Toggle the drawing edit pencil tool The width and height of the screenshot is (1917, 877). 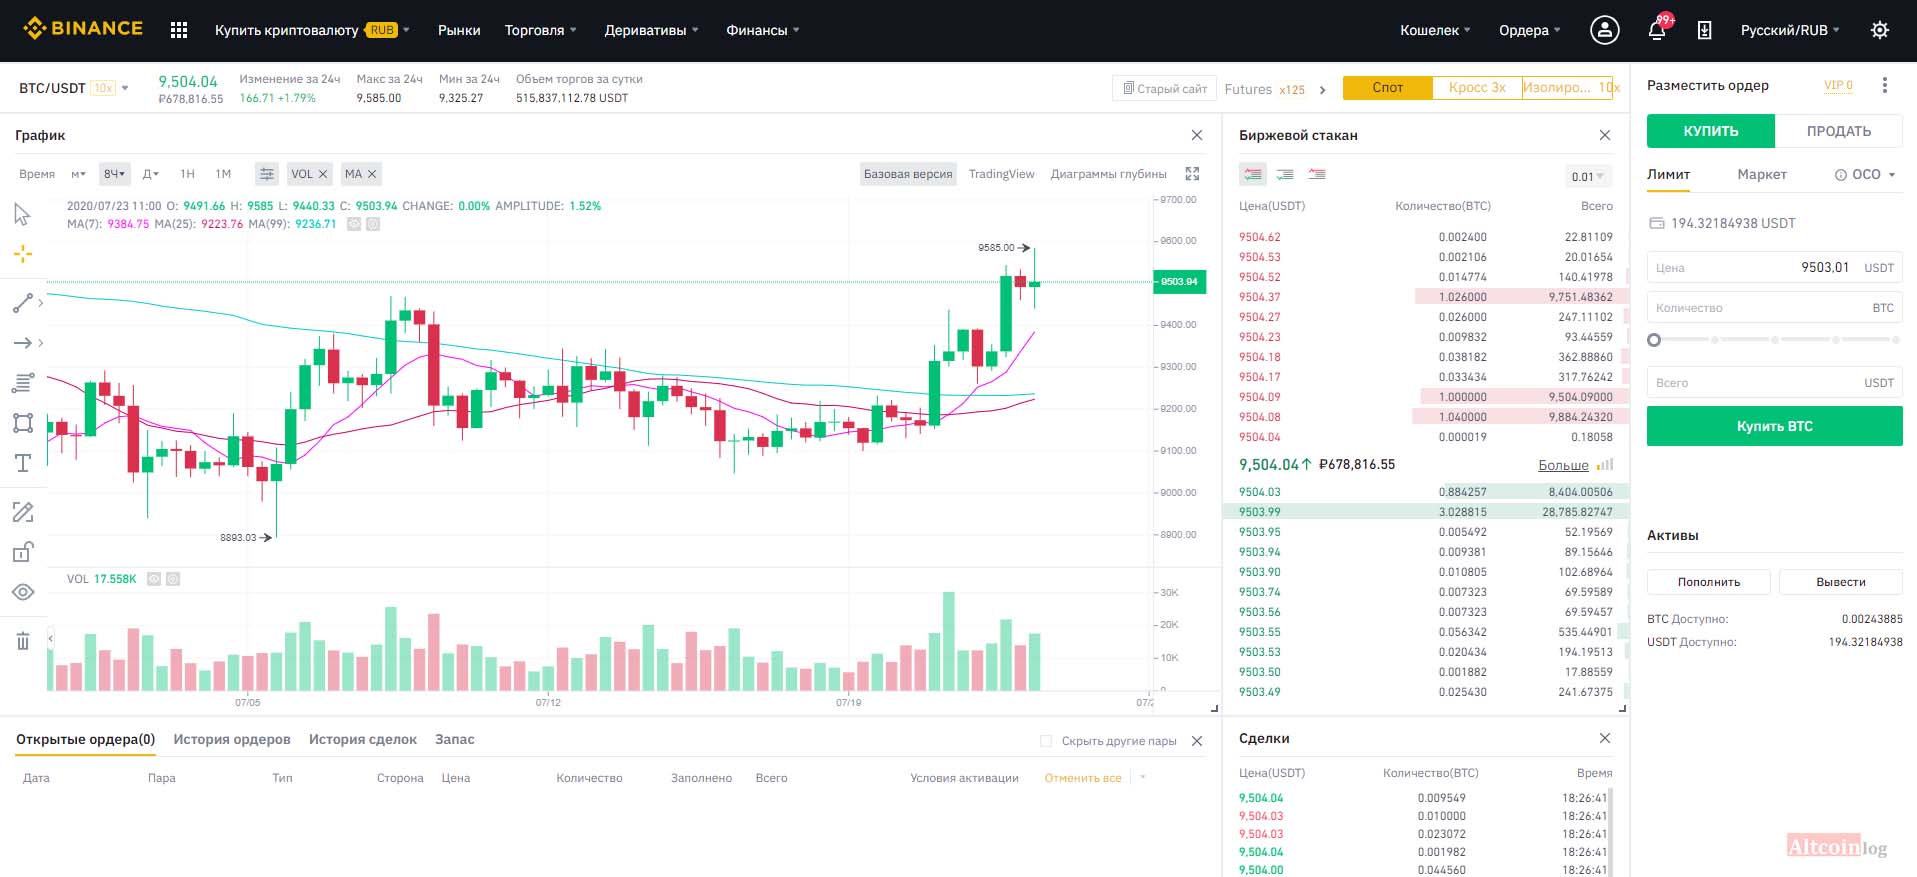(22, 512)
